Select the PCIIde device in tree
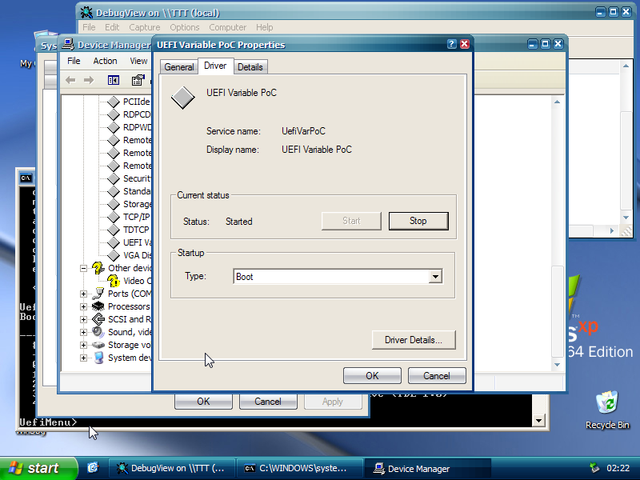The image size is (640, 480). click(x=137, y=102)
